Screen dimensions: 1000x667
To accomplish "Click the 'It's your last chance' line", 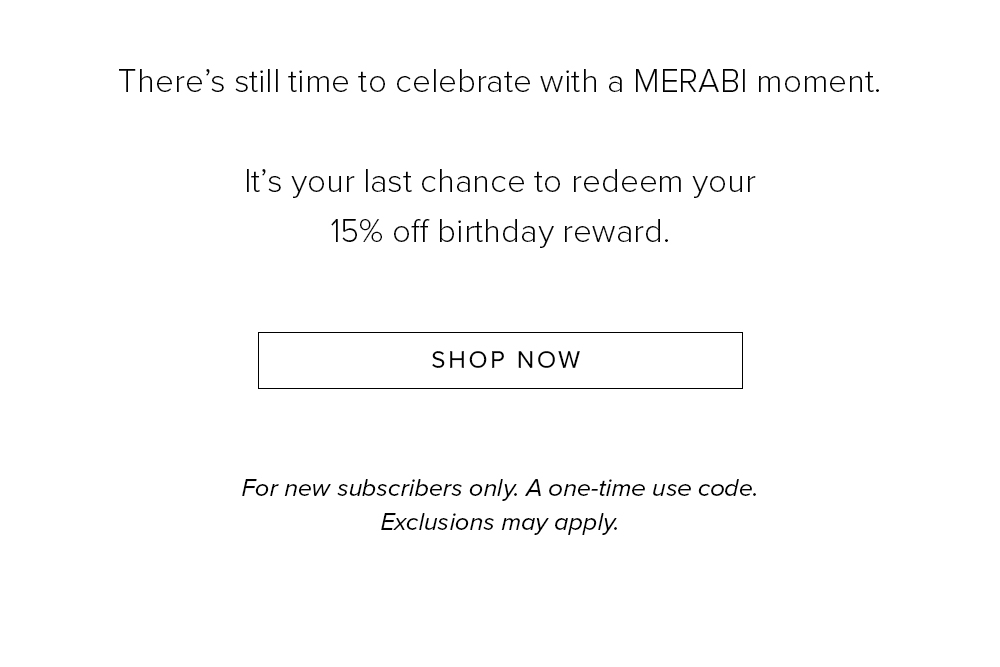I will (x=500, y=182).
